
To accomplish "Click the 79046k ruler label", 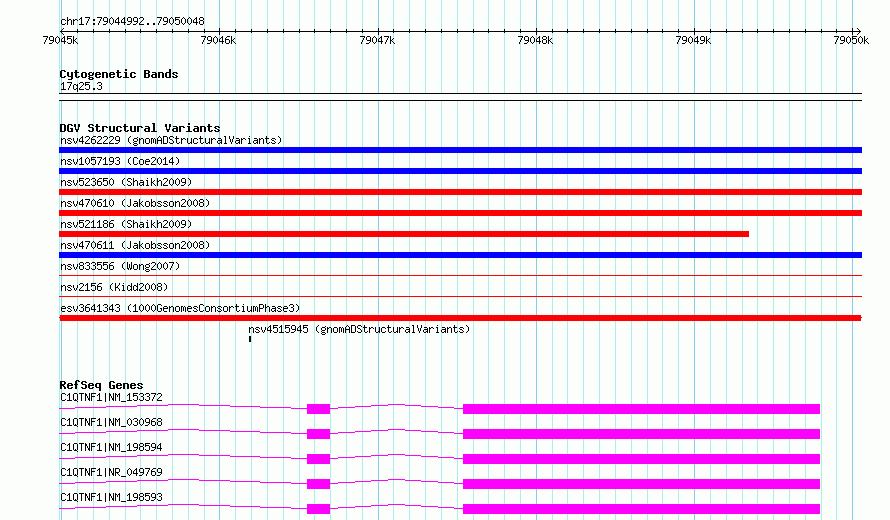I will pyautogui.click(x=219, y=40).
